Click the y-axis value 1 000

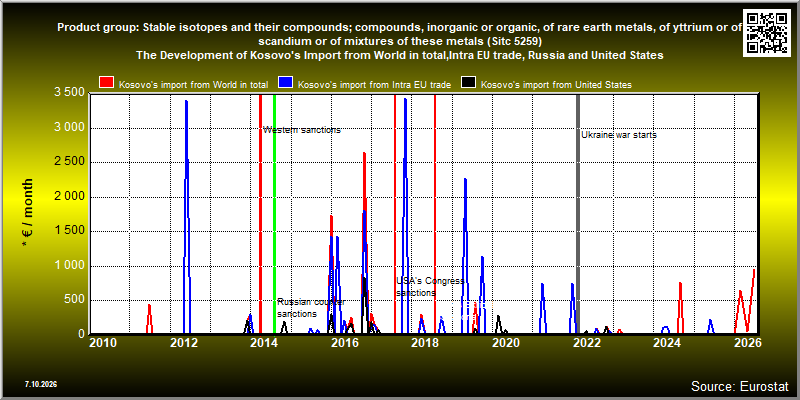(69, 266)
